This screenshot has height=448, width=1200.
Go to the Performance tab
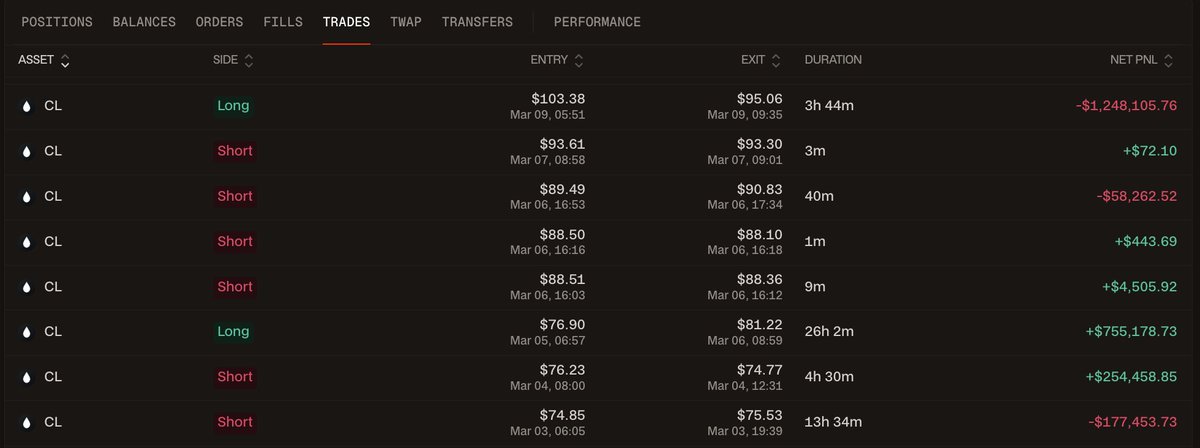tap(597, 22)
